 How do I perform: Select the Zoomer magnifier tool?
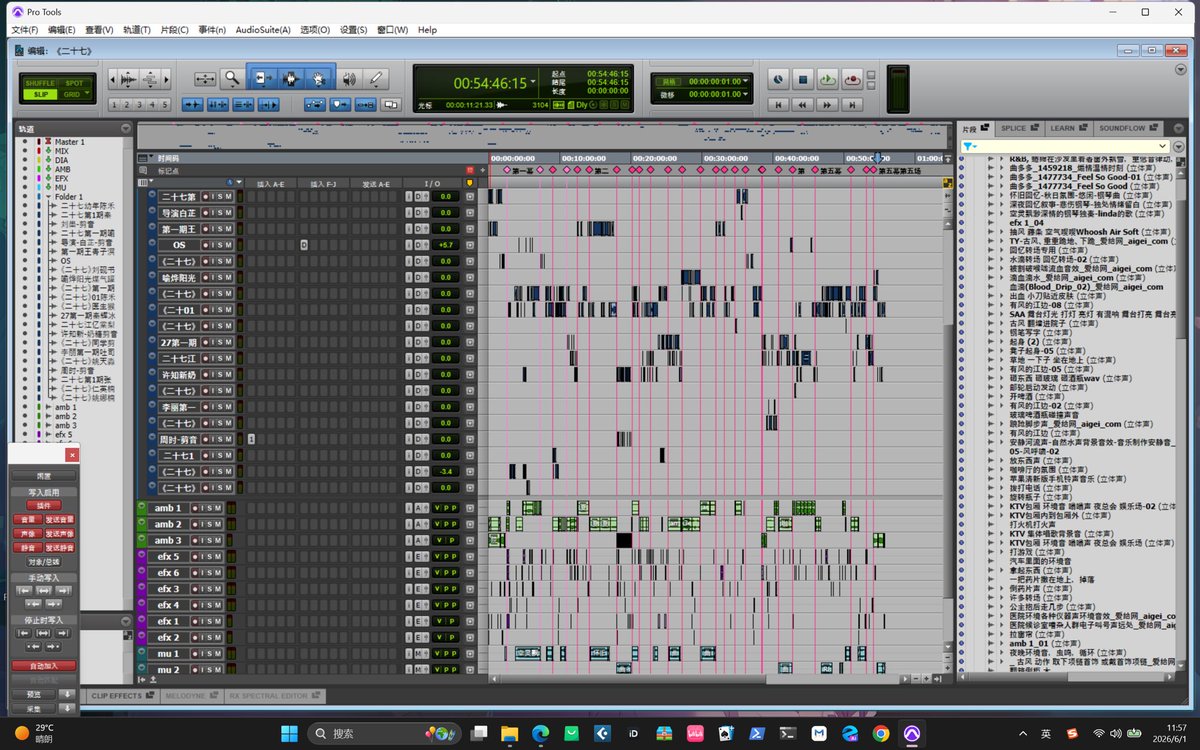(x=232, y=78)
